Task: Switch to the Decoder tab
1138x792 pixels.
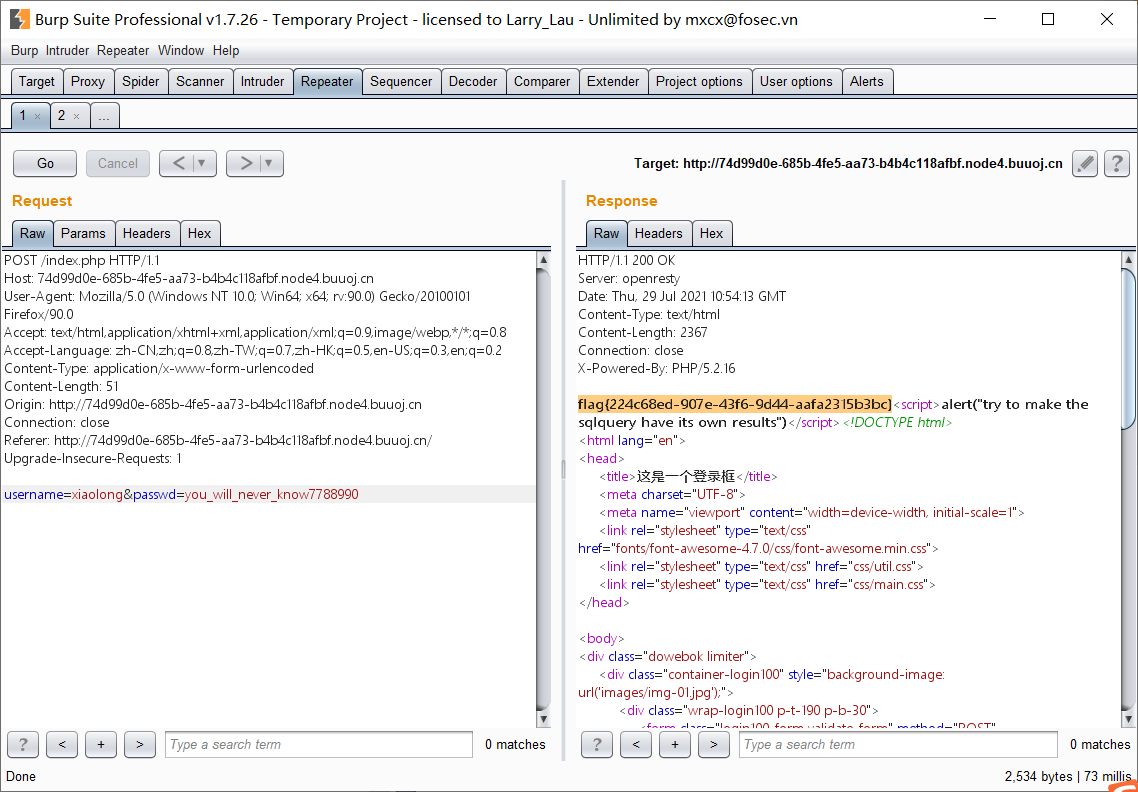Action: click(x=473, y=81)
